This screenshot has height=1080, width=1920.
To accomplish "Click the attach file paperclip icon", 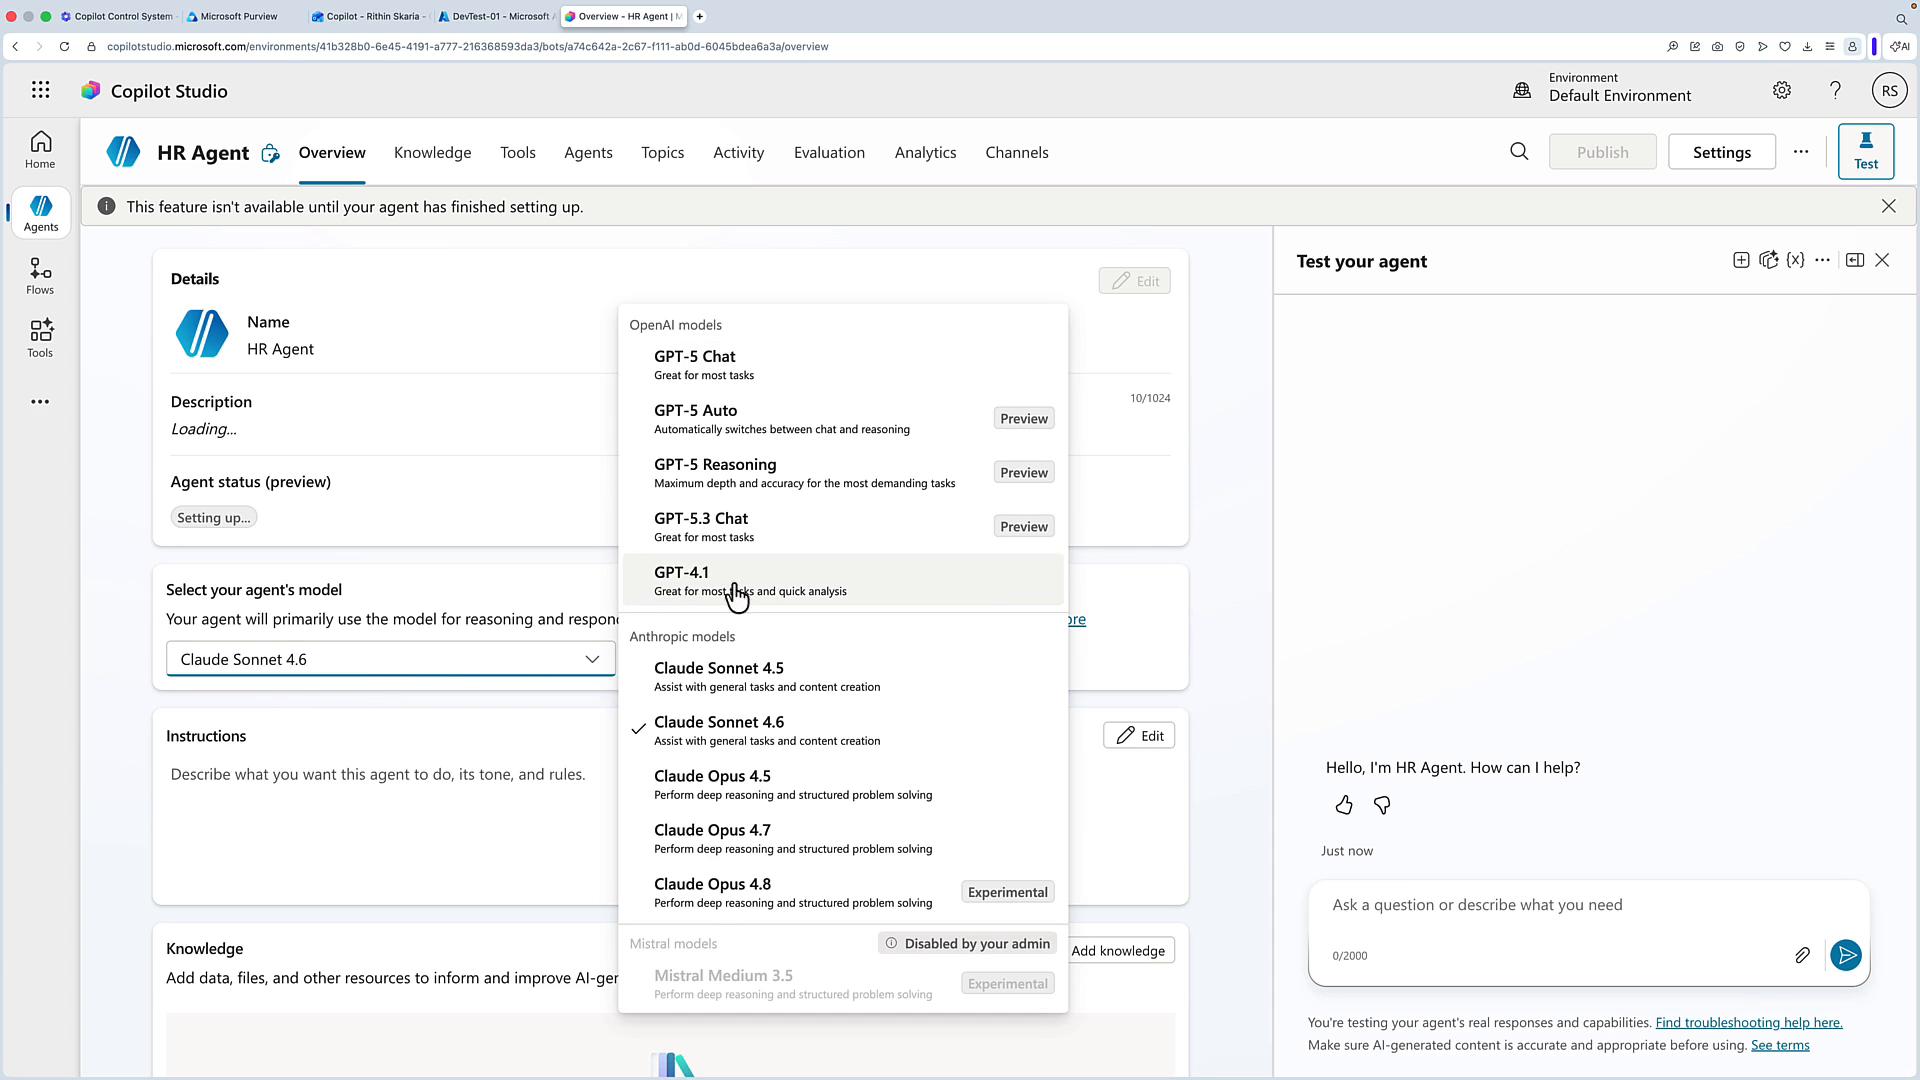I will pos(1802,955).
